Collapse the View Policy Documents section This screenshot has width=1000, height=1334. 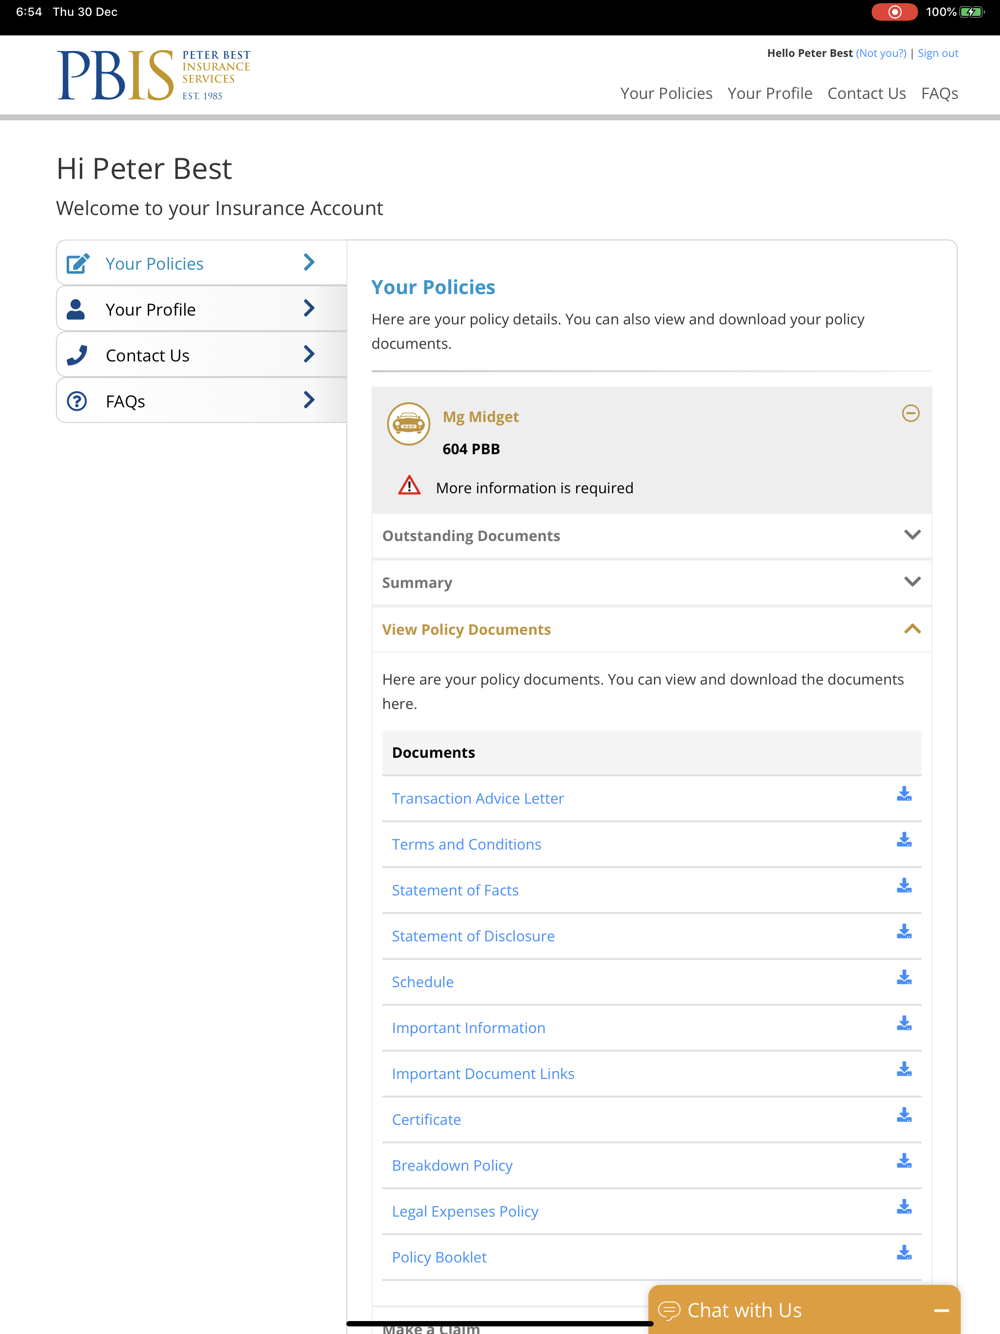click(911, 629)
